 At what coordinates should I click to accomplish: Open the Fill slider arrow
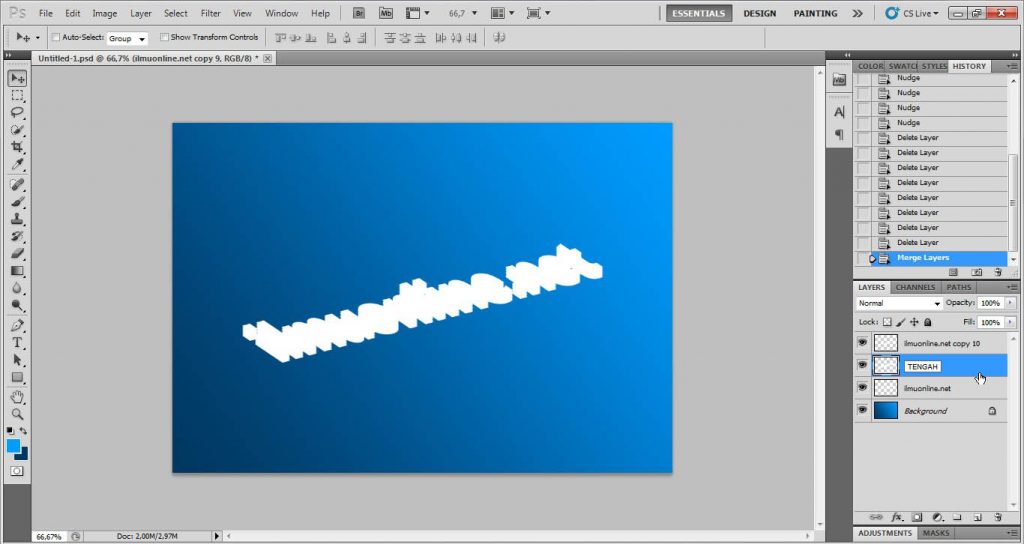(x=1010, y=323)
